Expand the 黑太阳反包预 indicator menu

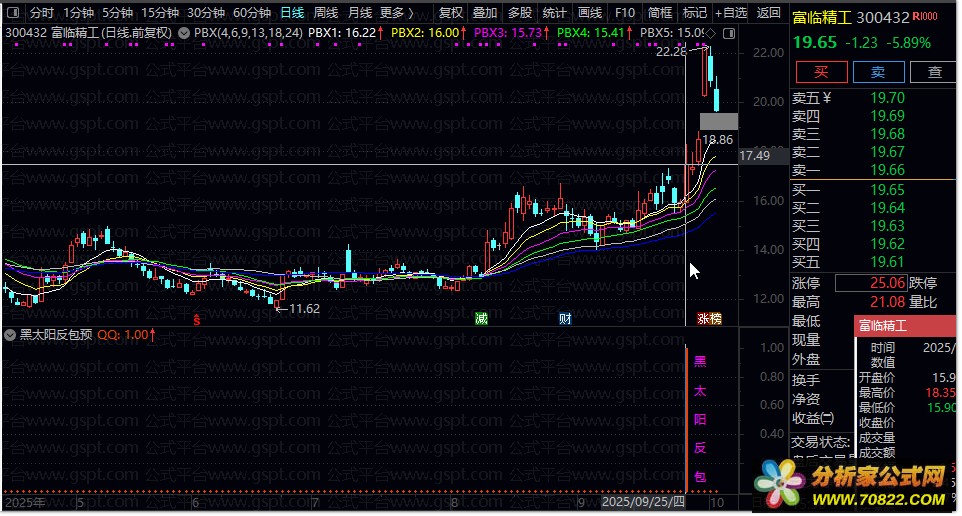12,336
